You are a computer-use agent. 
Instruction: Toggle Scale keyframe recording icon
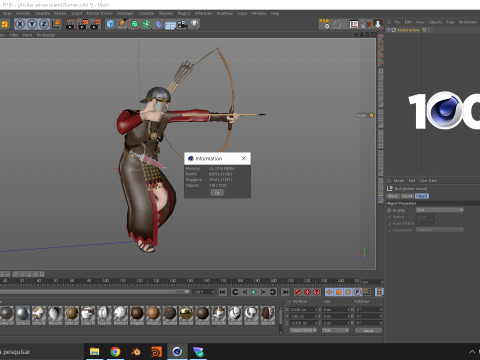pos(339,292)
